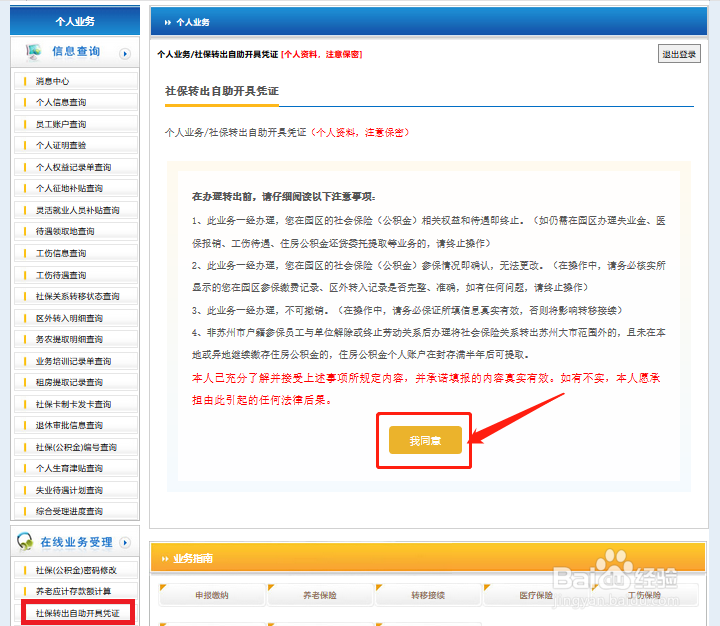Go to 社保(公积金)编号查询
720x626 pixels.
[x=76, y=447]
